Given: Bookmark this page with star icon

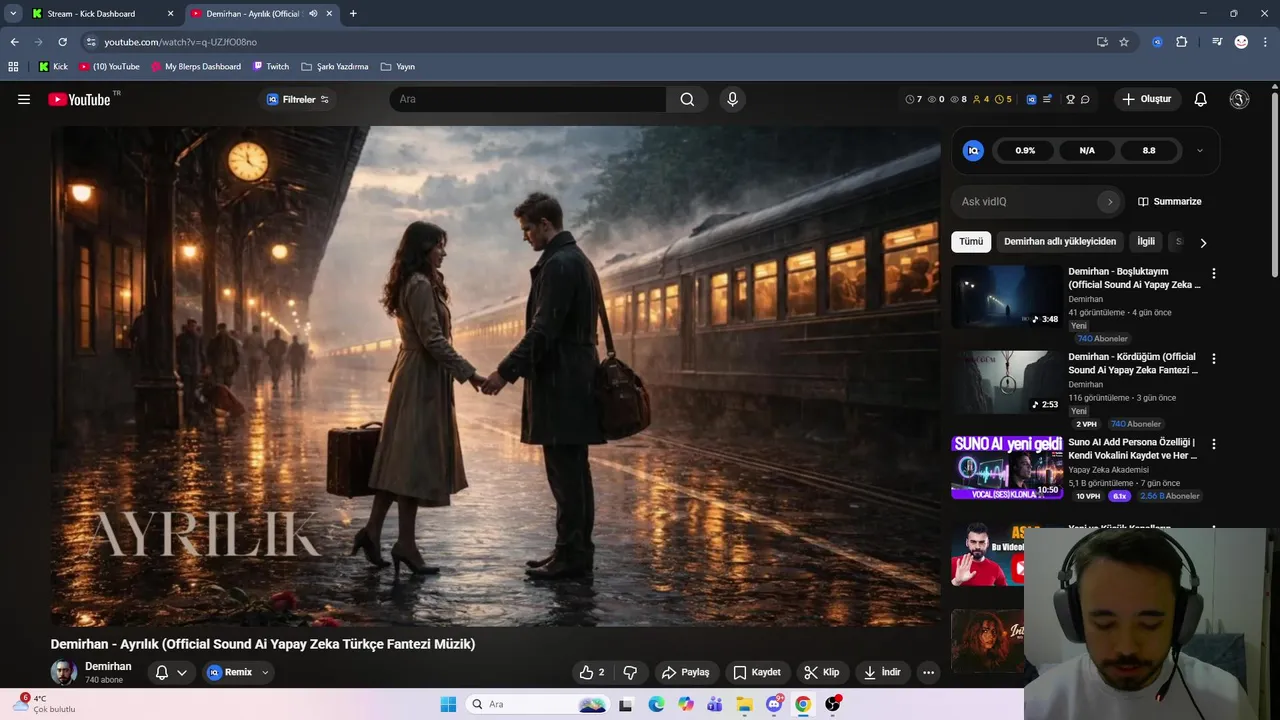Looking at the screenshot, I should 1124,42.
